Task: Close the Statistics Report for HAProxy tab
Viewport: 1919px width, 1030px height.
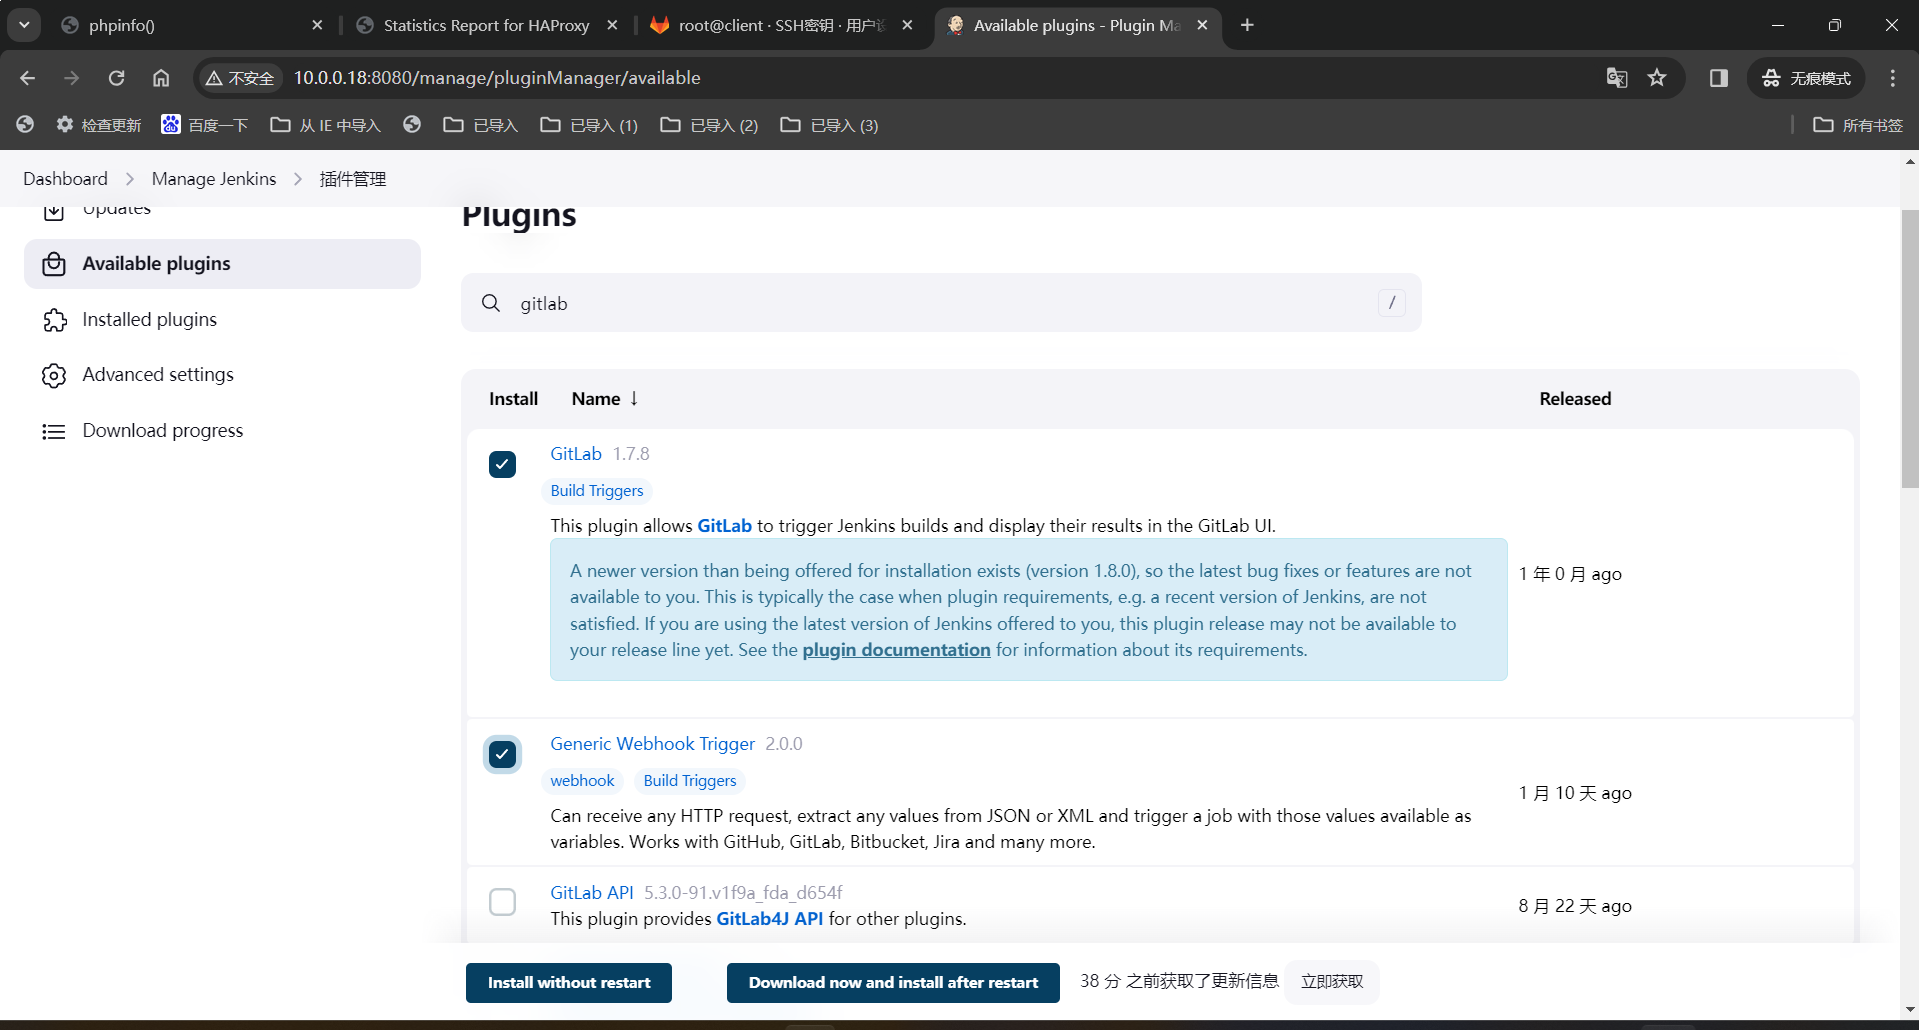Action: click(x=612, y=25)
